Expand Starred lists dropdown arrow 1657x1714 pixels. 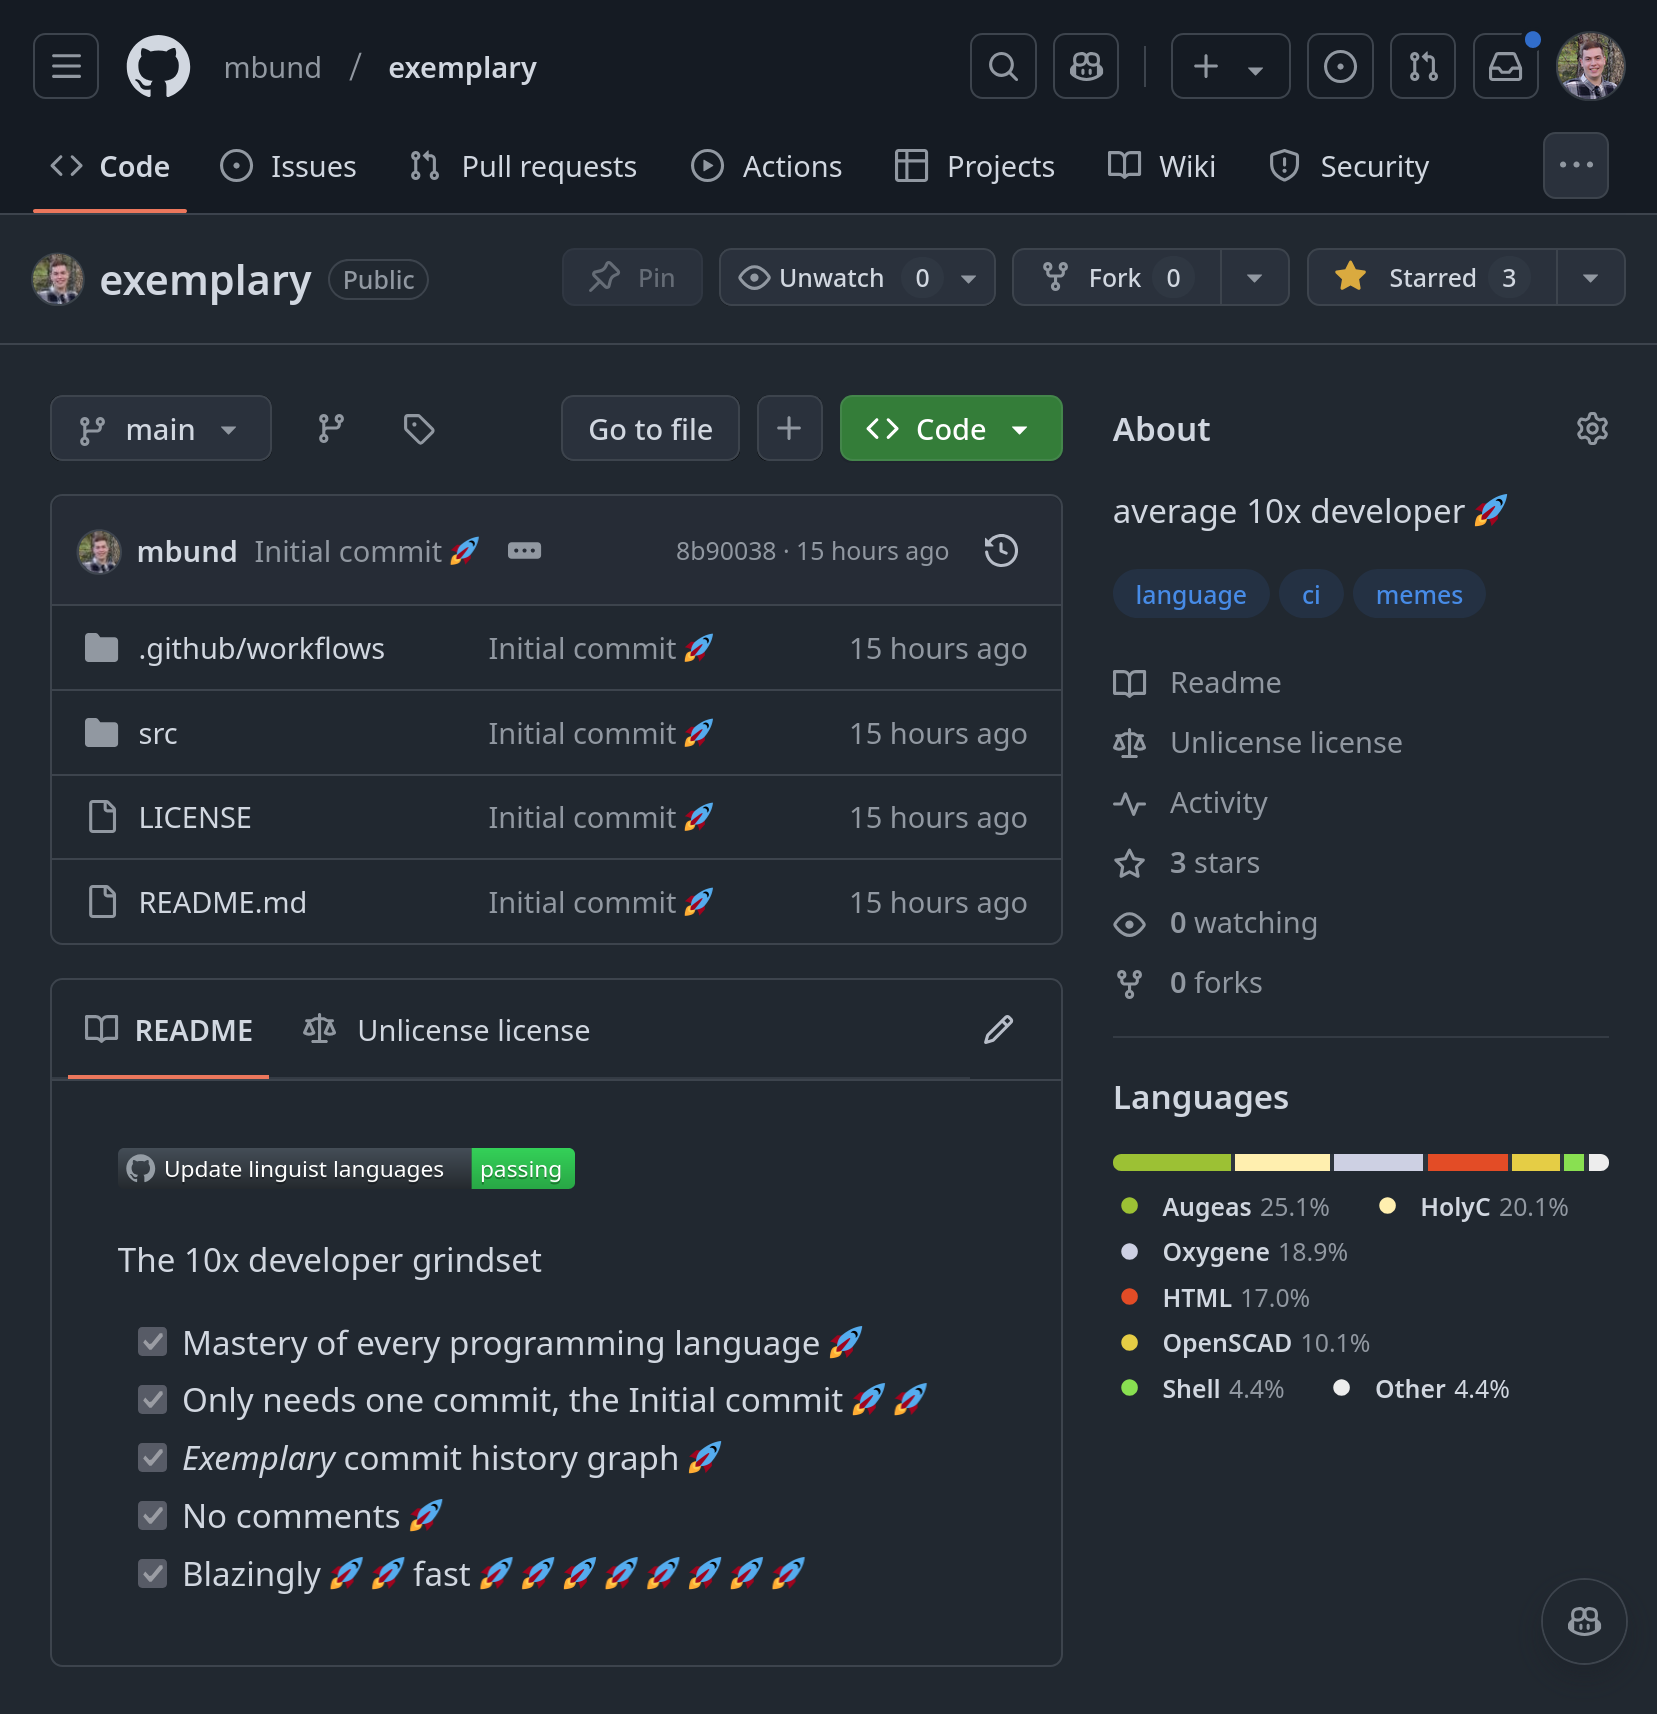[x=1591, y=278]
